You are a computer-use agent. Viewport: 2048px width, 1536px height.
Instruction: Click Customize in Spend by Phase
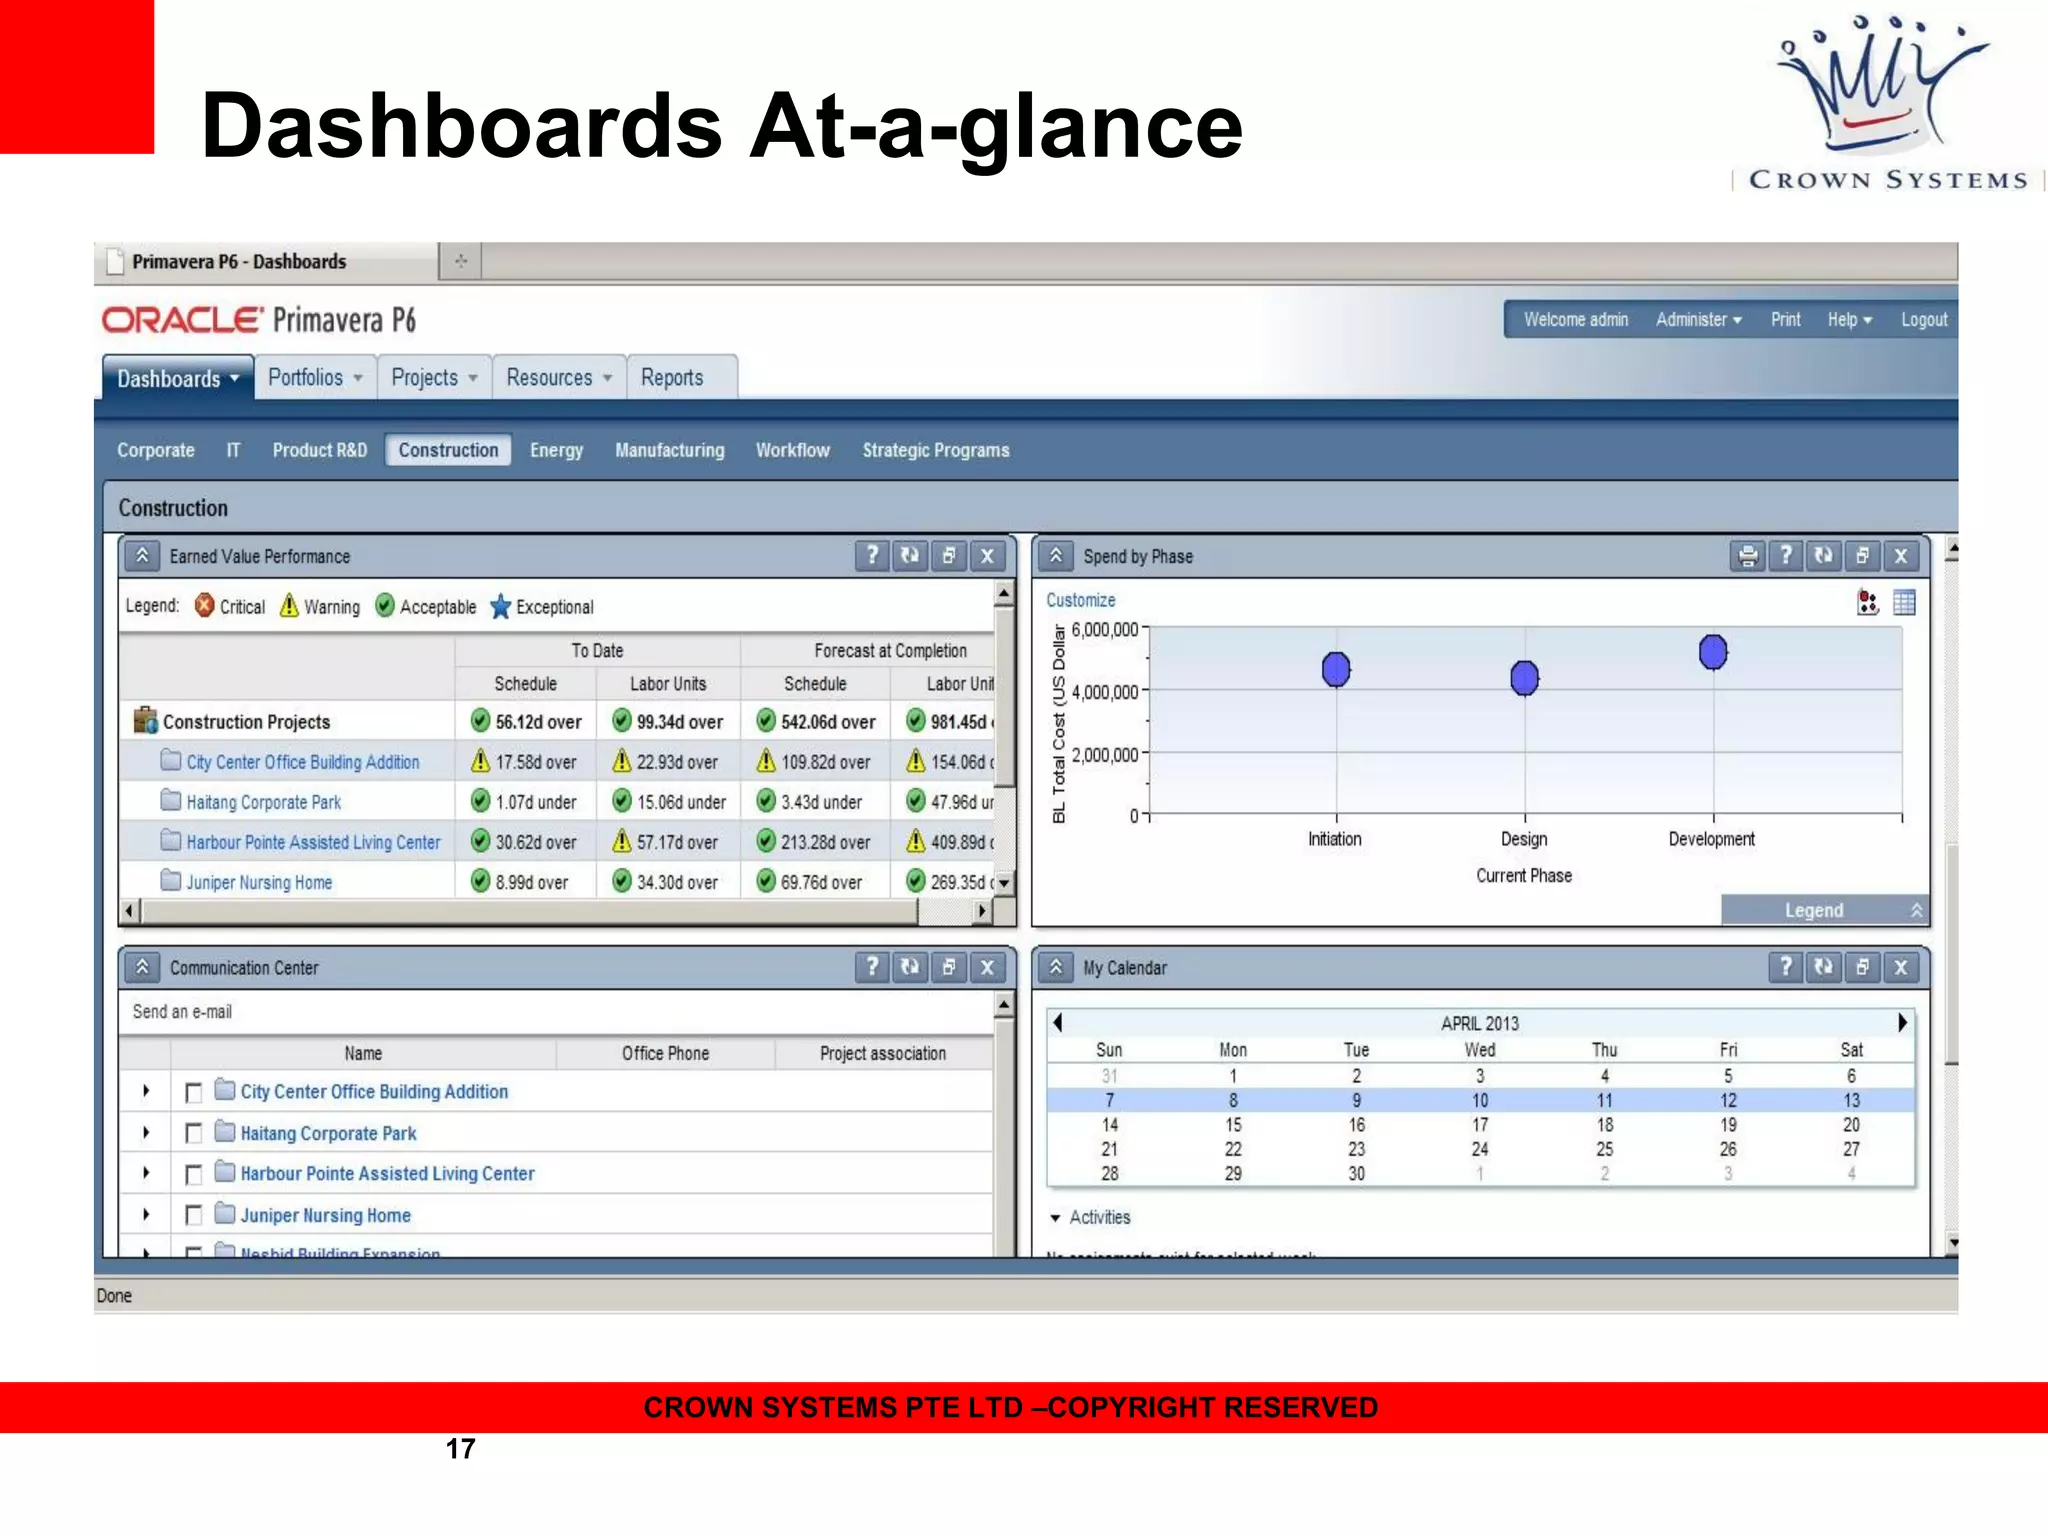tap(1080, 600)
